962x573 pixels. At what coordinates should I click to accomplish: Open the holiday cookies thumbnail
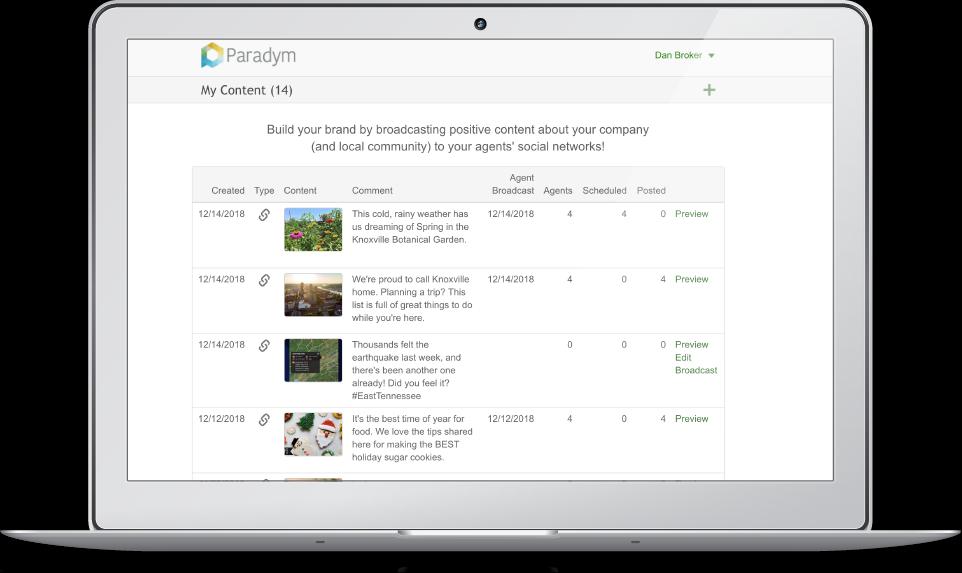[313, 434]
